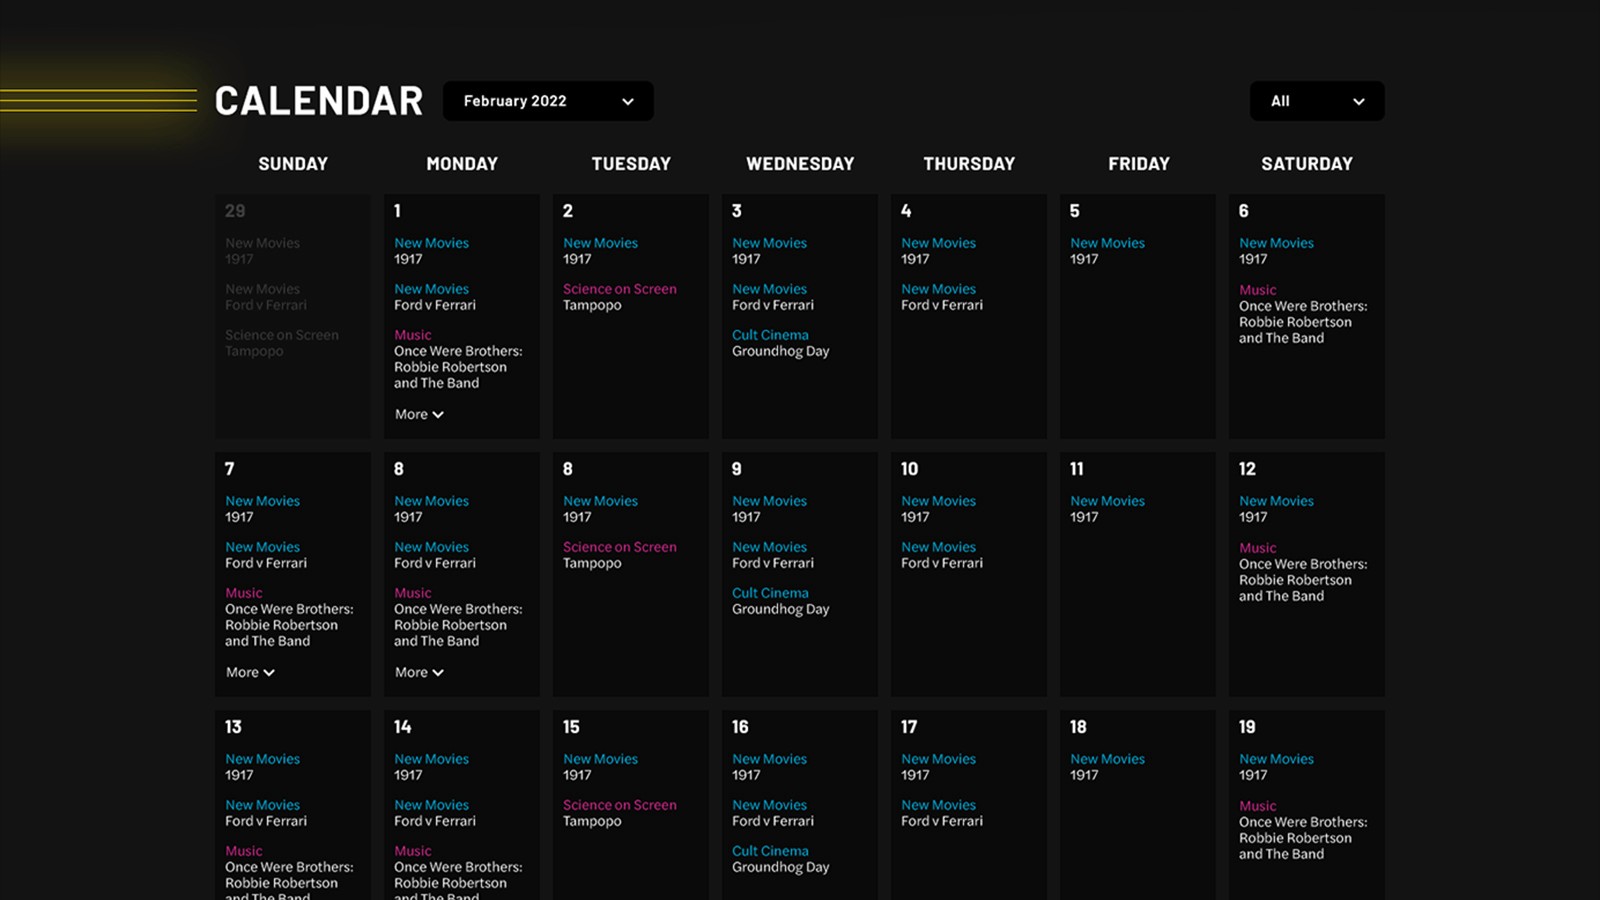The image size is (1600, 900).
Task: Open greyed Tampopo on day 29
Action: click(254, 351)
